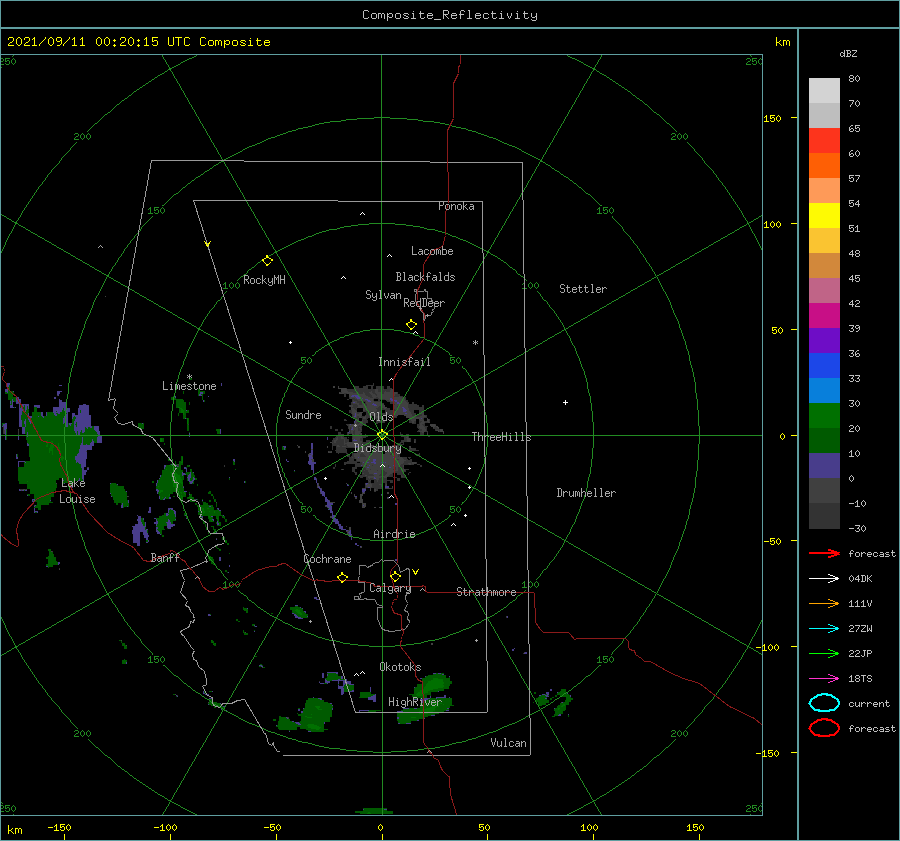The height and width of the screenshot is (841, 900).
Task: Click the Banff label
Action: pyautogui.click(x=165, y=557)
